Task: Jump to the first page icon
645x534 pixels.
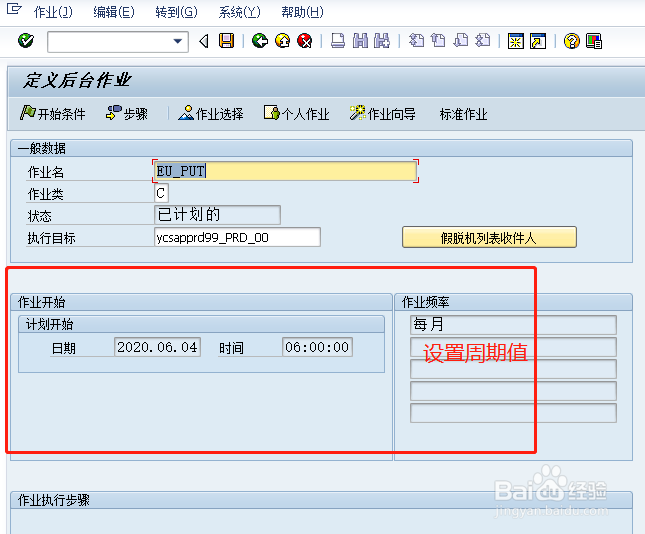Action: [416, 41]
